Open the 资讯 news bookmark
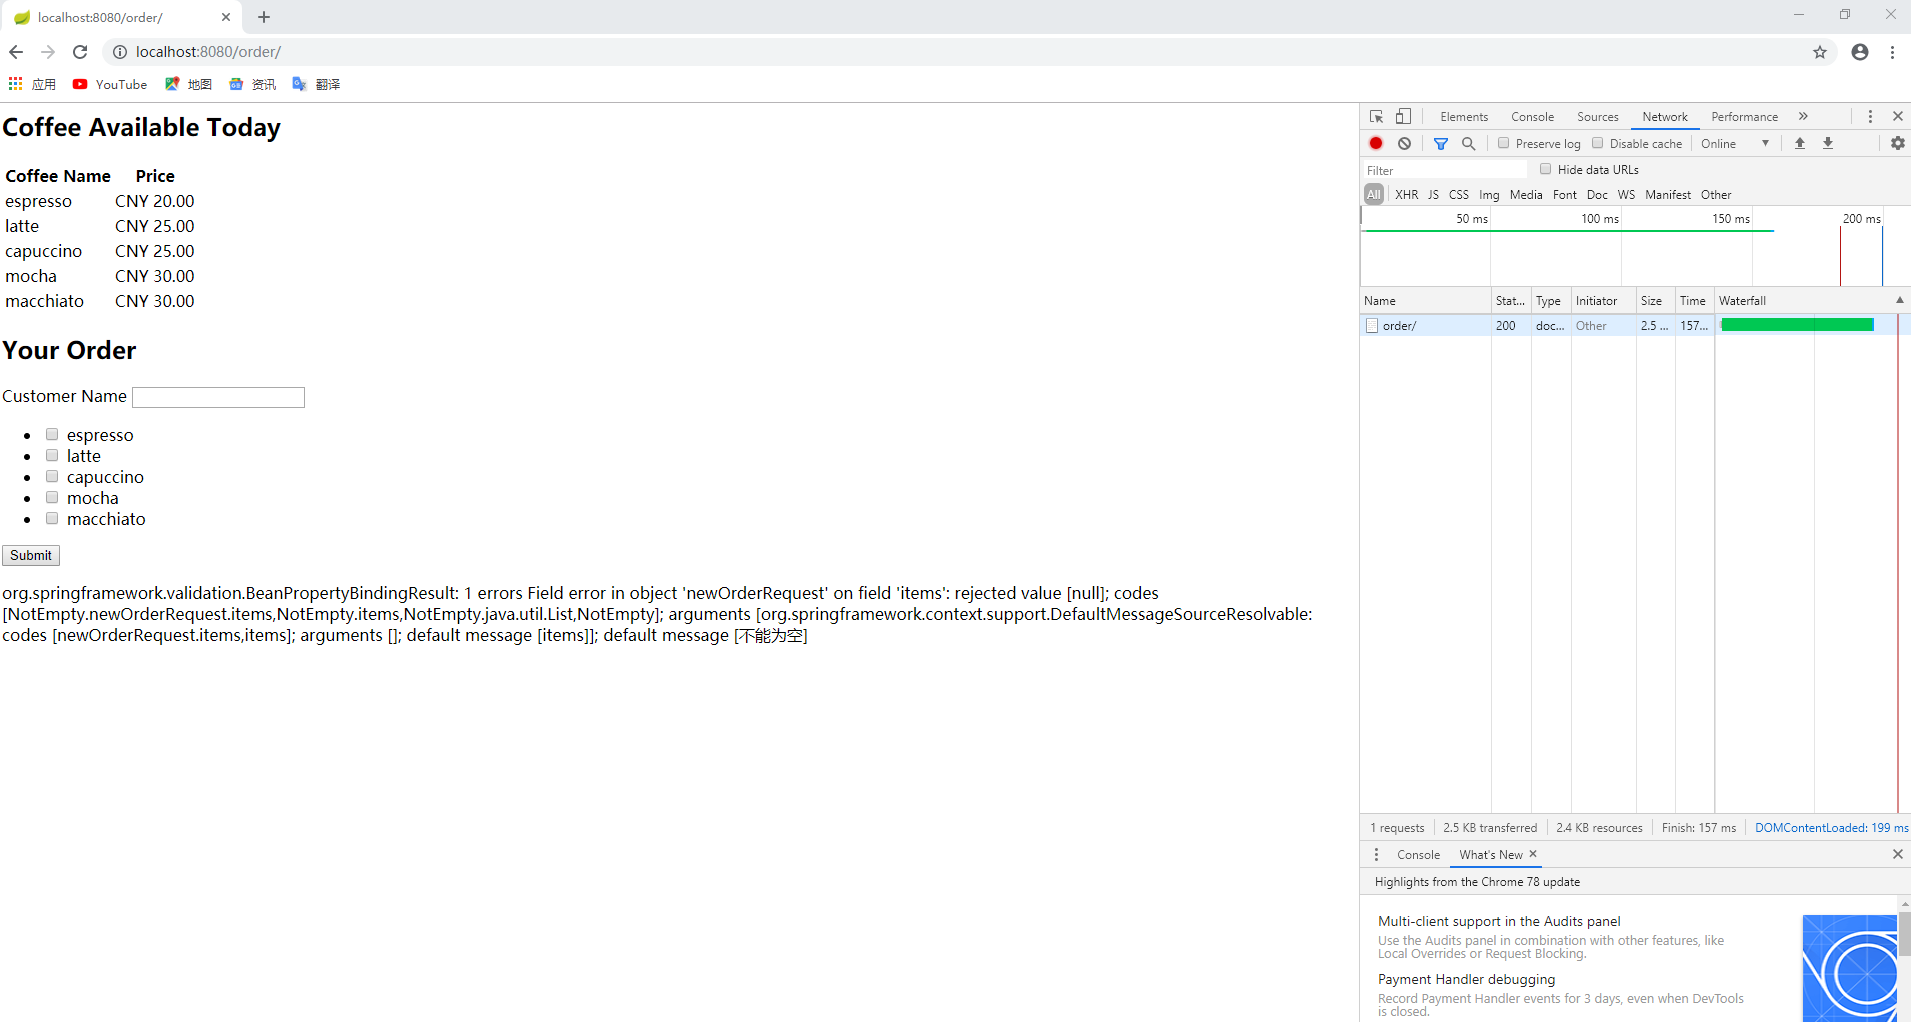The height and width of the screenshot is (1022, 1911). pos(253,84)
